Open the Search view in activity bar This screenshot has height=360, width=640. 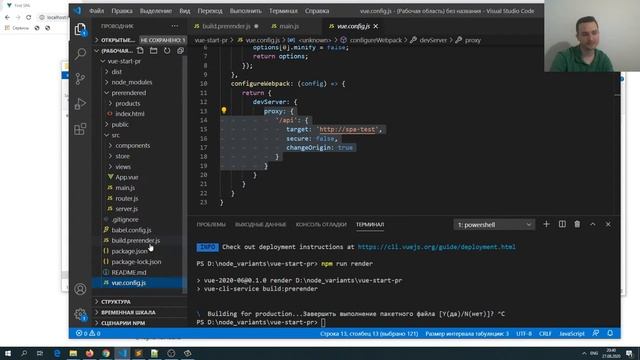[x=80, y=53]
